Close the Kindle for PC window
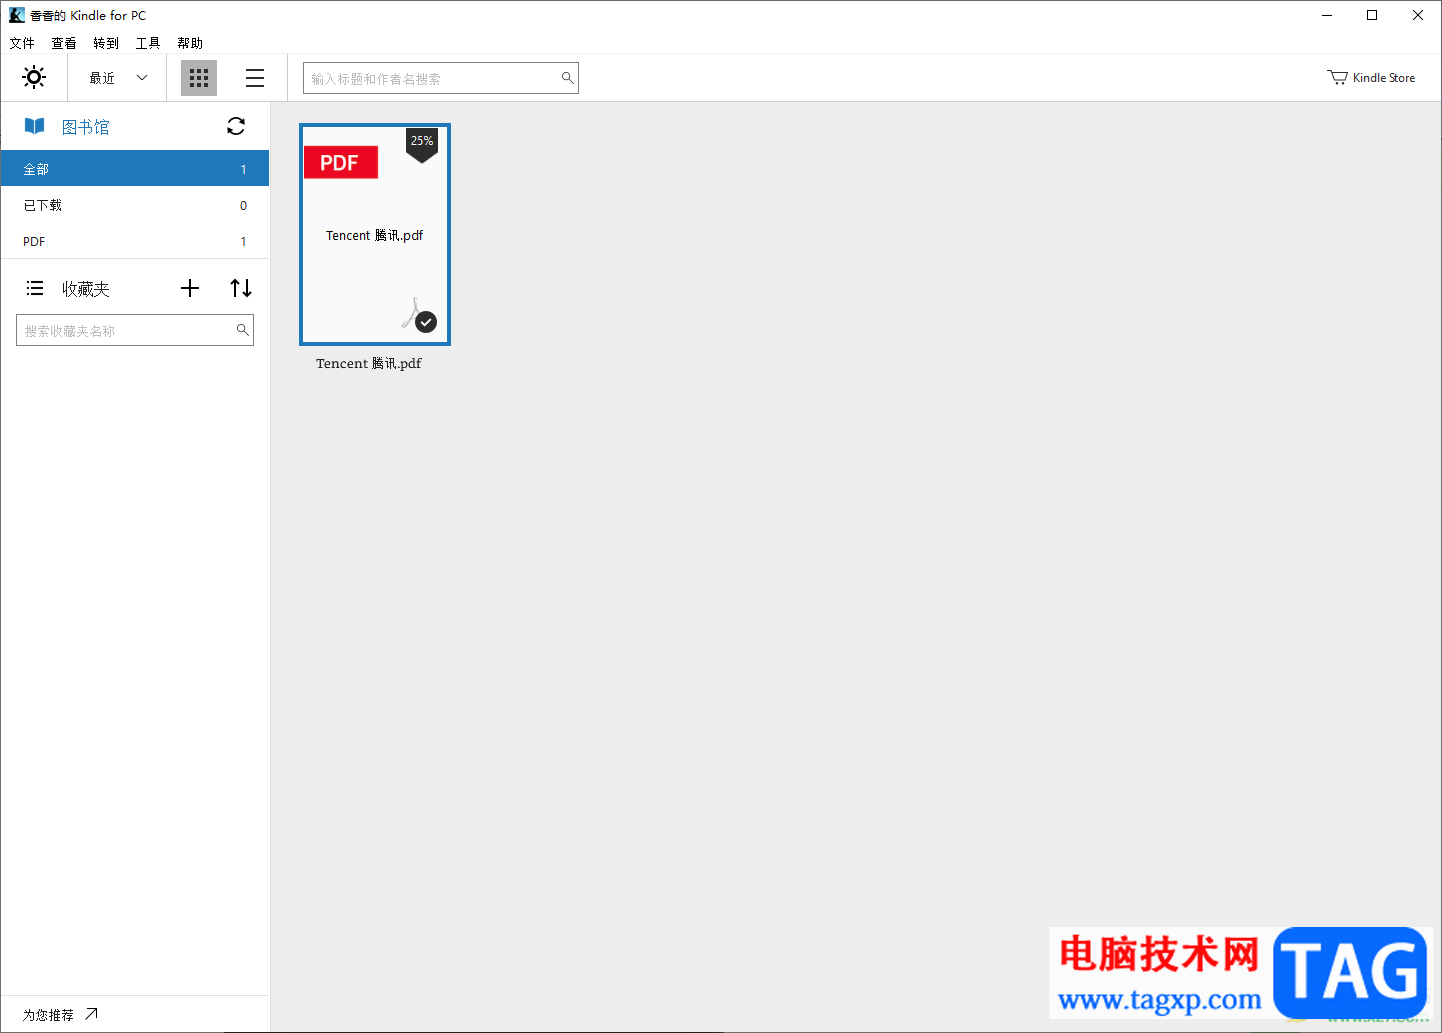The height and width of the screenshot is (1033, 1442). (1418, 15)
